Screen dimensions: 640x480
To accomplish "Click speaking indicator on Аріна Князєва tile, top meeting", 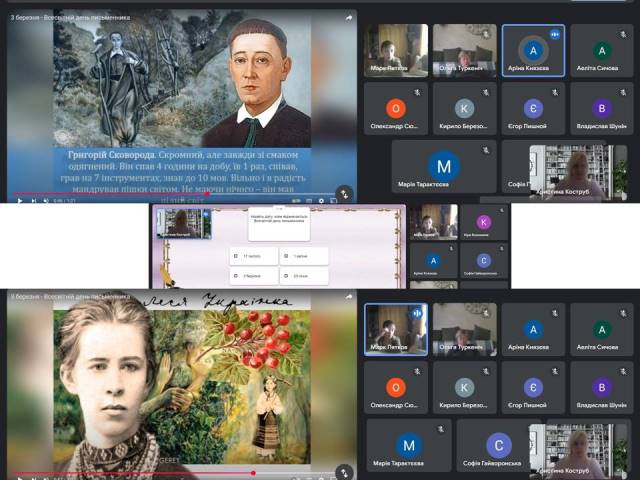I will point(555,35).
